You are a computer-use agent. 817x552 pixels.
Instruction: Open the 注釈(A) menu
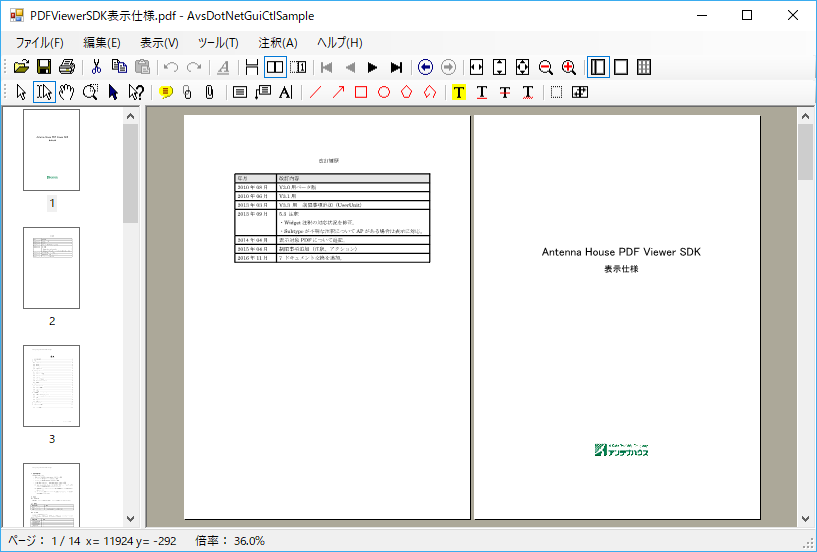click(278, 43)
